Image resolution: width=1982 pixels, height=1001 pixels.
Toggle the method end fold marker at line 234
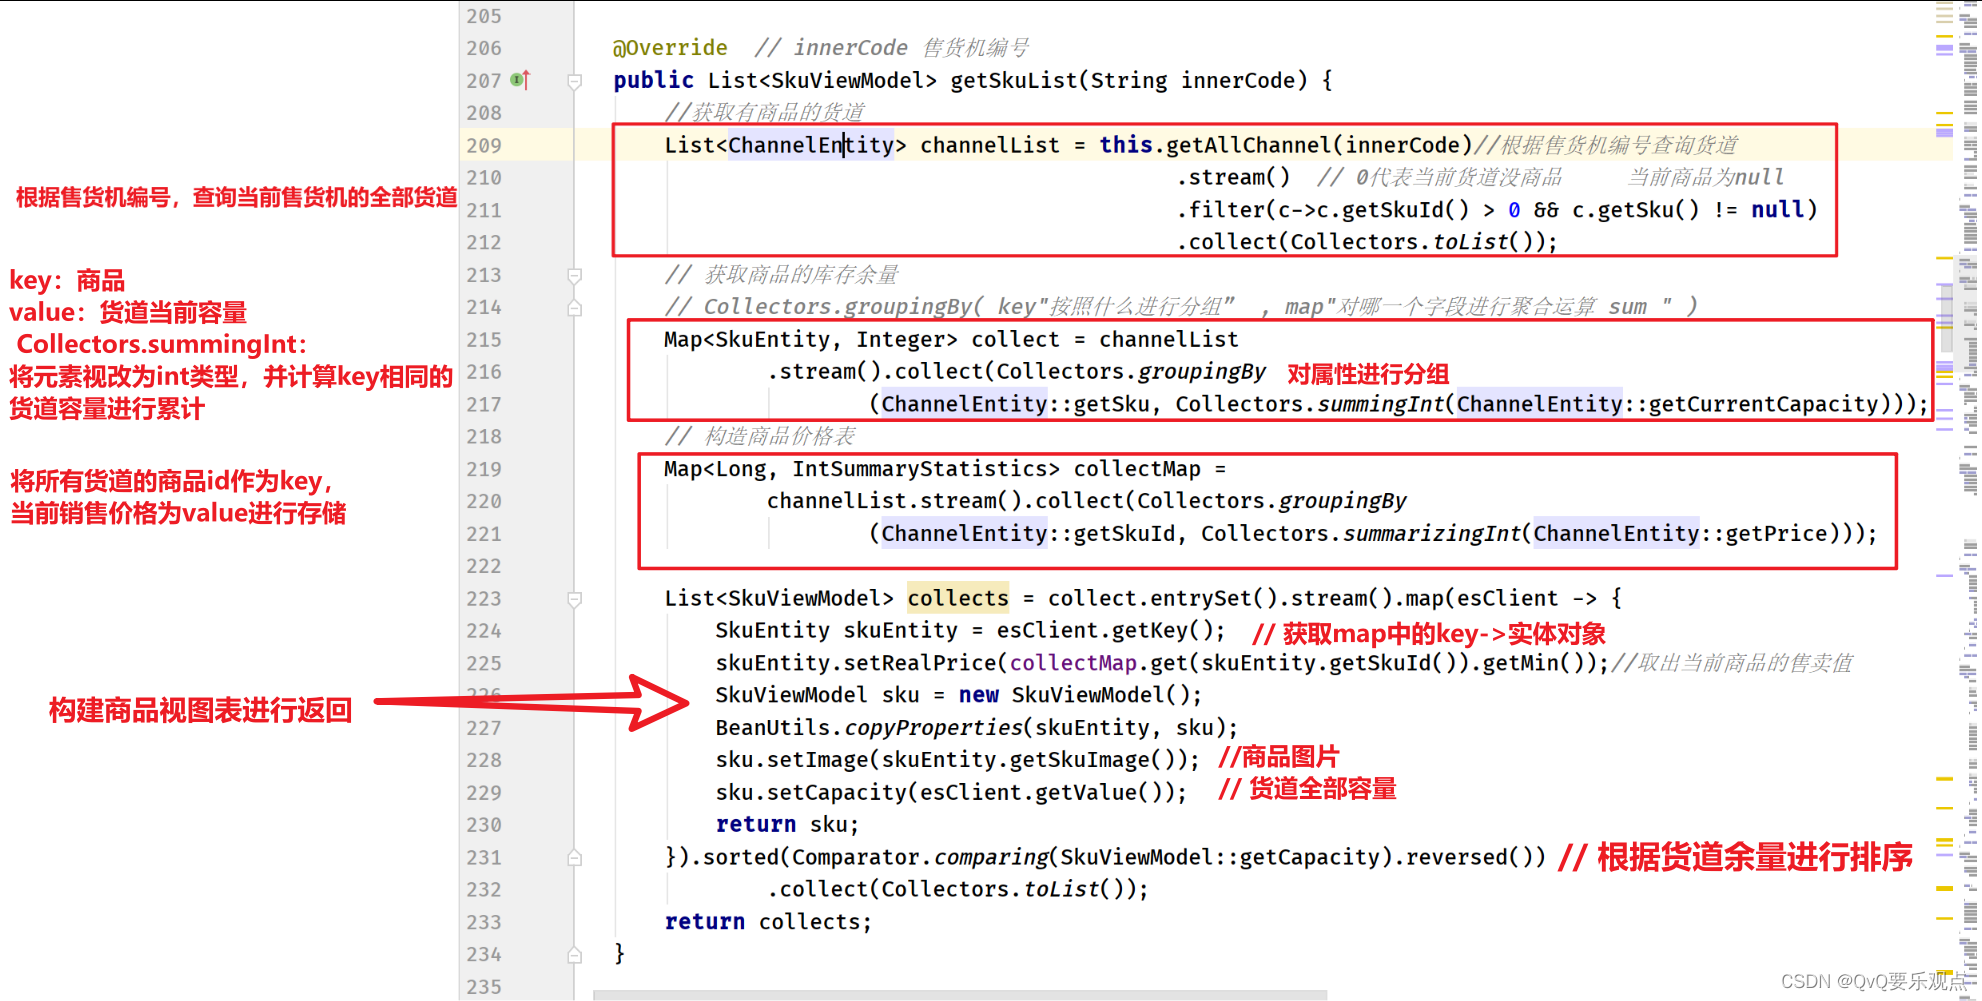click(575, 955)
